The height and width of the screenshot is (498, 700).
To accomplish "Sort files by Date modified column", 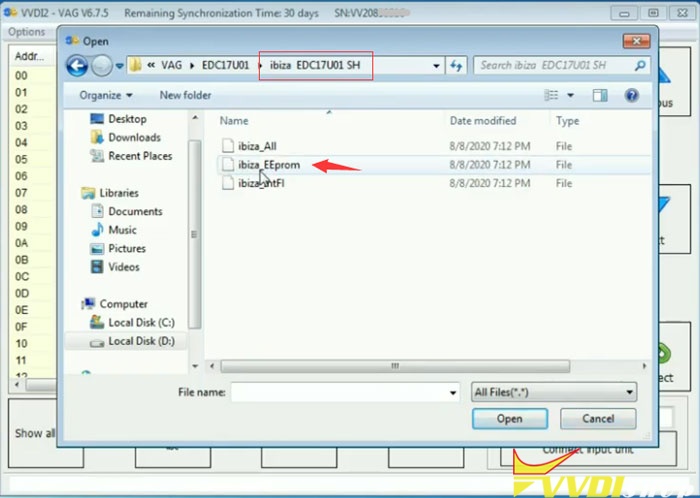I will [x=483, y=120].
